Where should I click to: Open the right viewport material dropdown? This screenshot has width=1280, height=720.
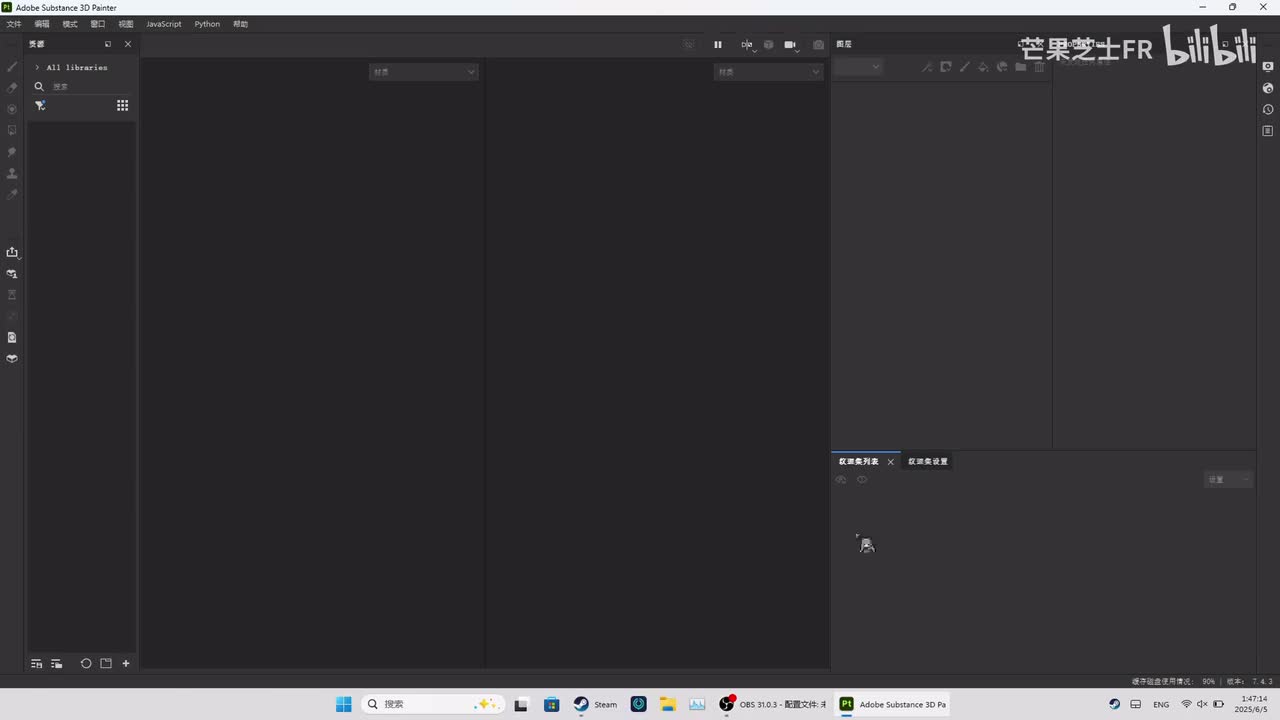[x=768, y=72]
